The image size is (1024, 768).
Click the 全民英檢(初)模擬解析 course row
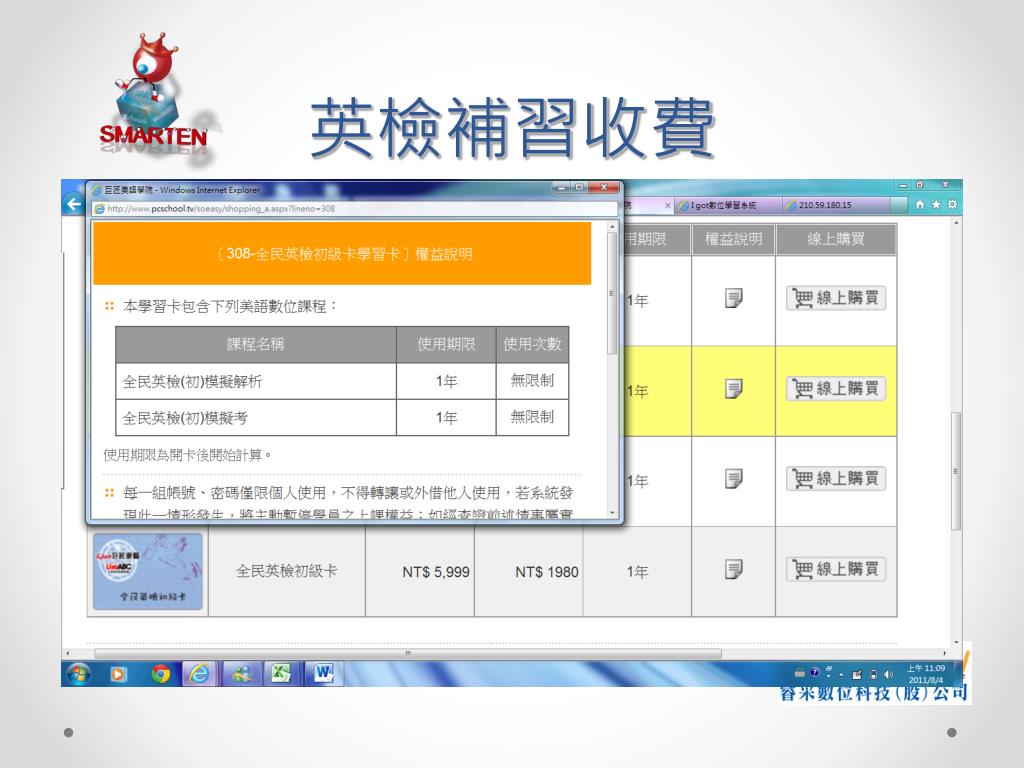pyautogui.click(x=342, y=381)
